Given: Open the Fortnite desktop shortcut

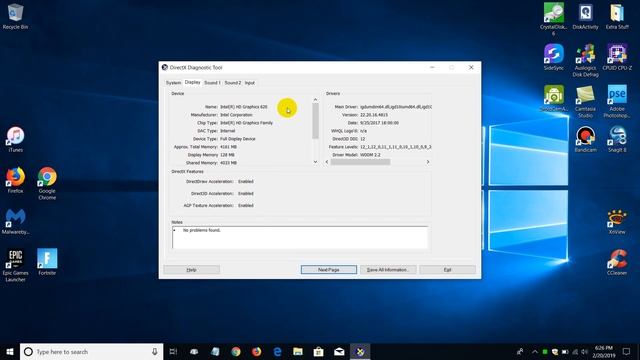Looking at the screenshot, I should 47,262.
